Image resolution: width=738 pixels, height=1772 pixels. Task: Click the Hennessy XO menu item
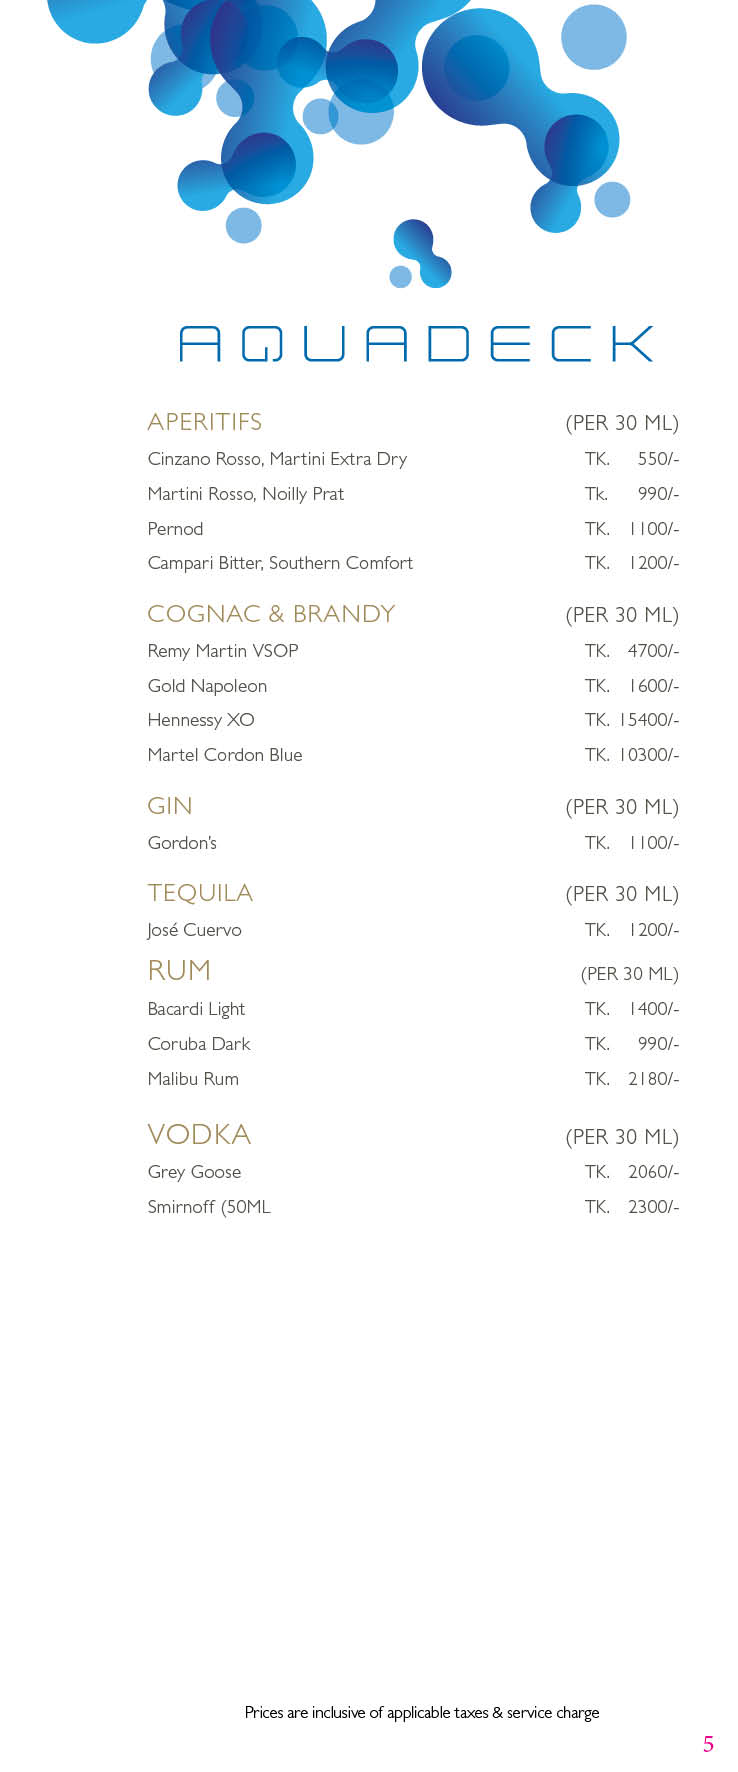[x=201, y=720]
